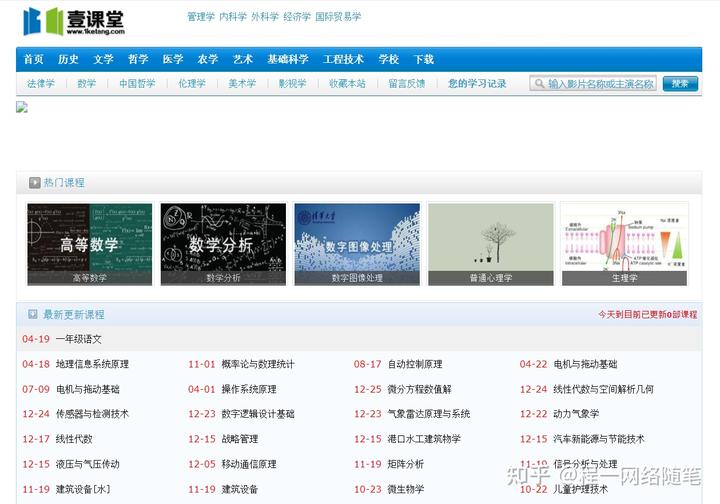
Task: Open the 动力气象学 course link
Action: click(x=576, y=414)
